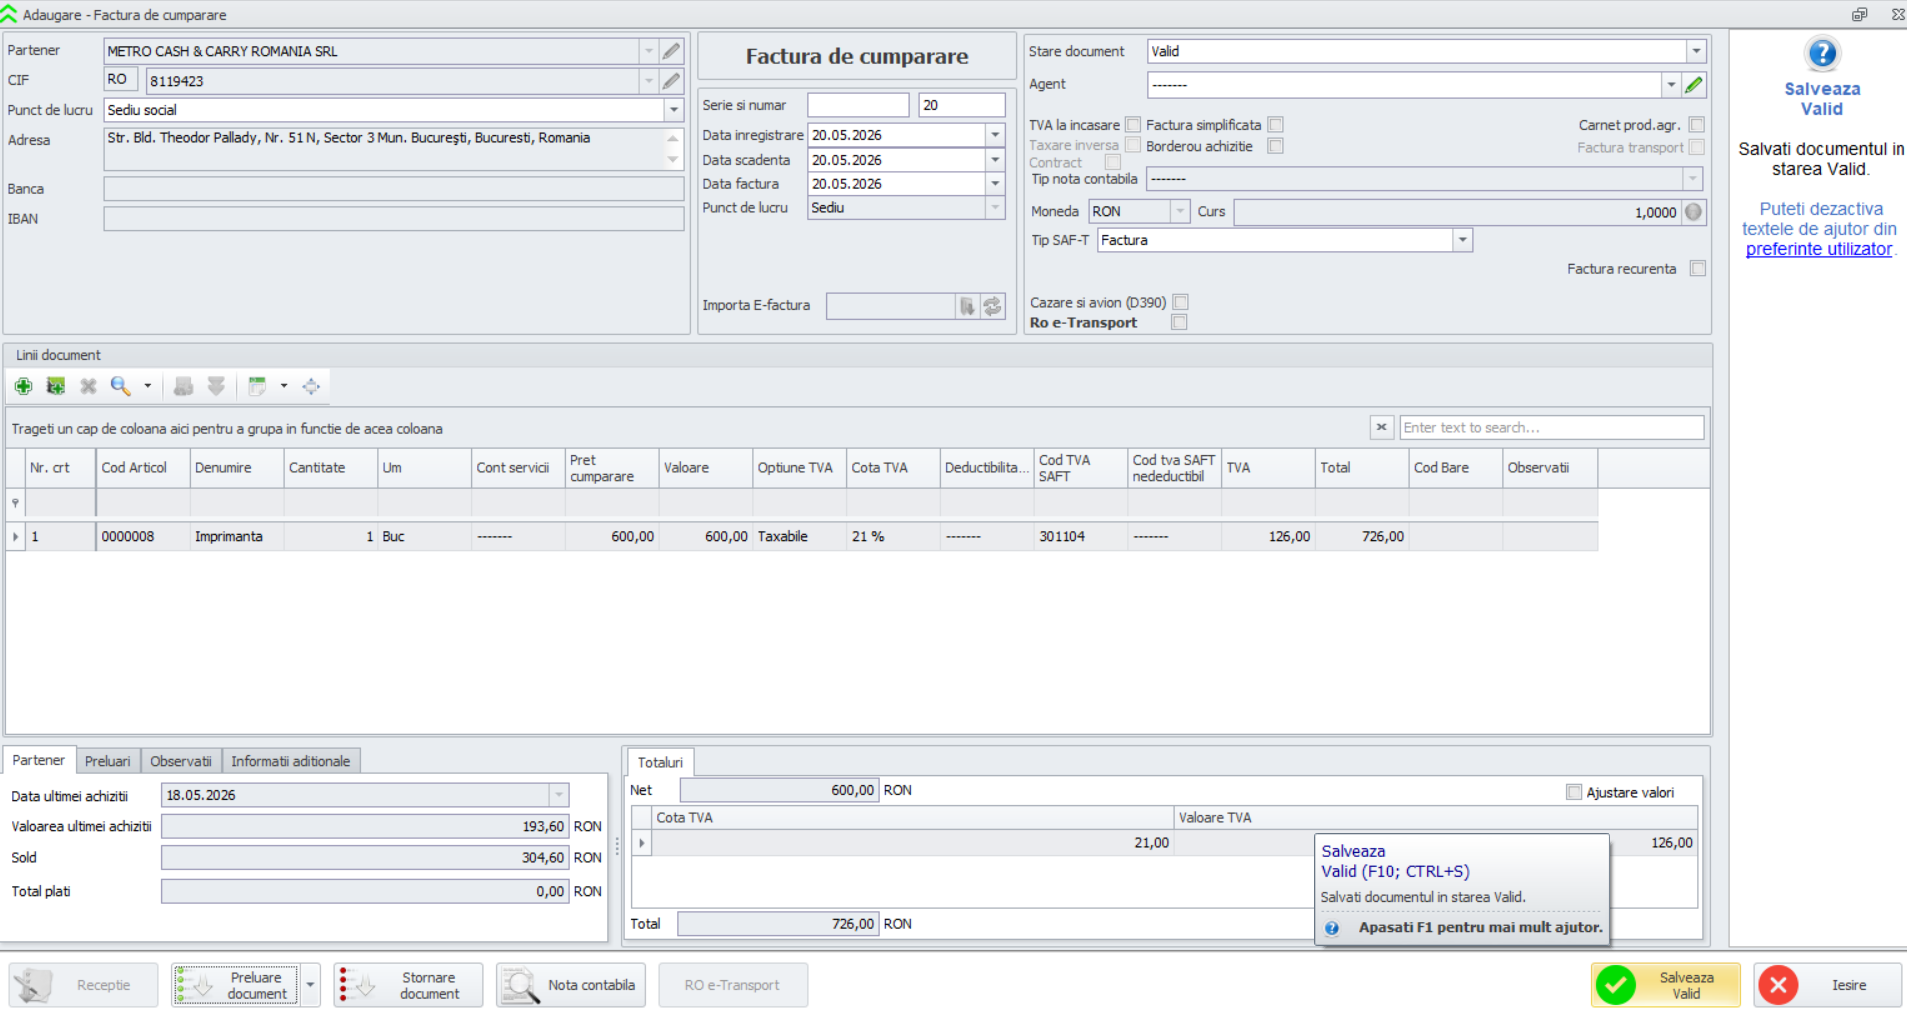Click the Adresa field scrollbar
The width and height of the screenshot is (1907, 1010).
point(673,149)
